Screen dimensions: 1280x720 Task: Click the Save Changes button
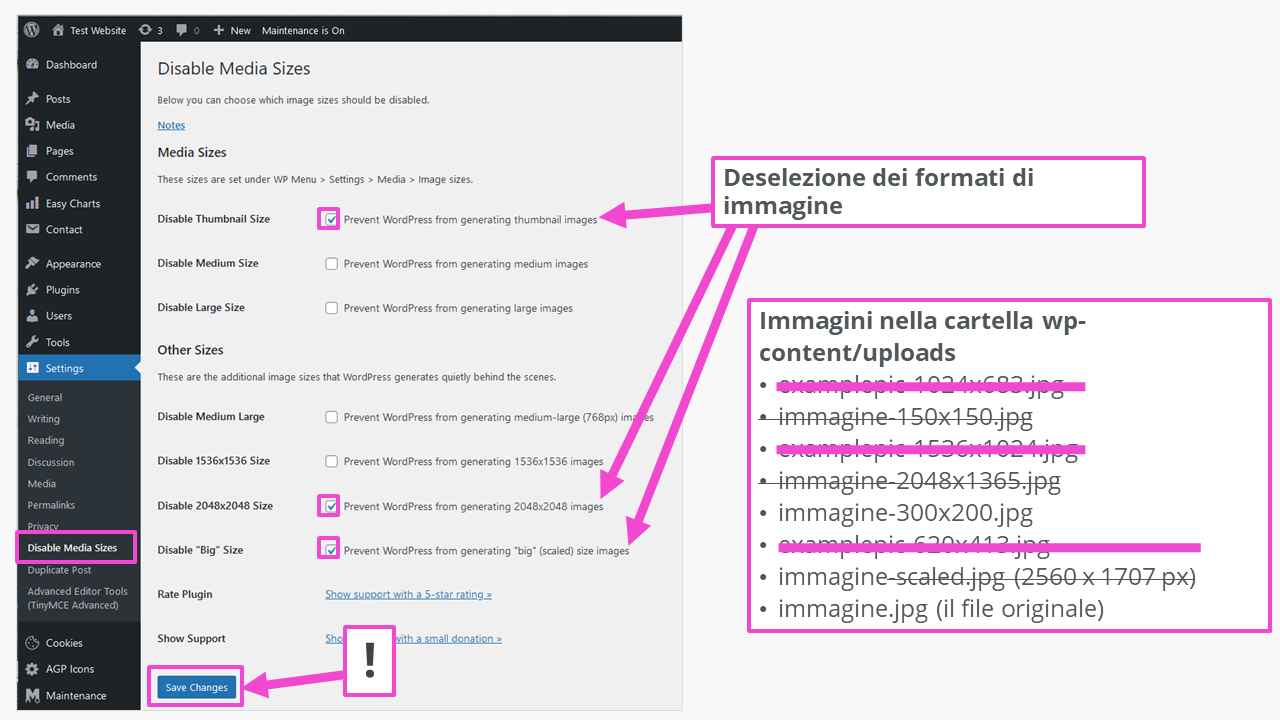[197, 687]
